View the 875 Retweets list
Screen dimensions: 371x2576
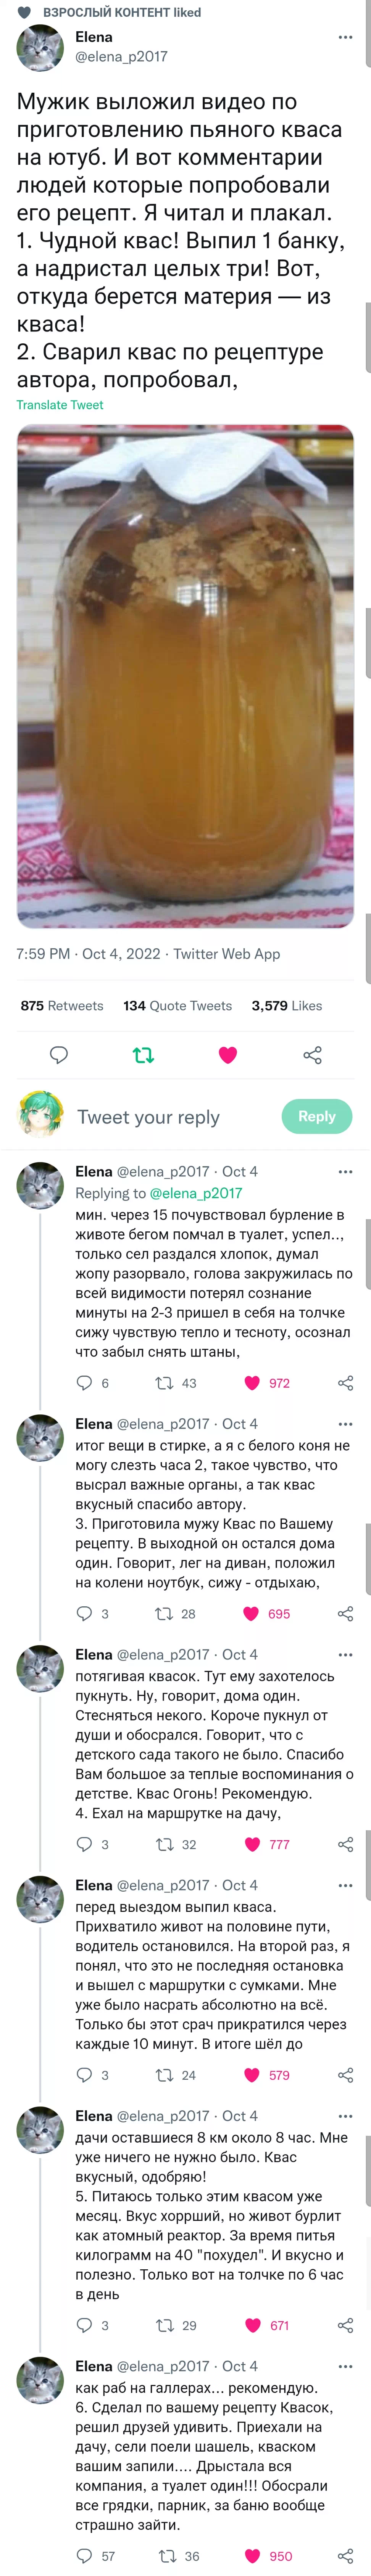coord(62,1005)
